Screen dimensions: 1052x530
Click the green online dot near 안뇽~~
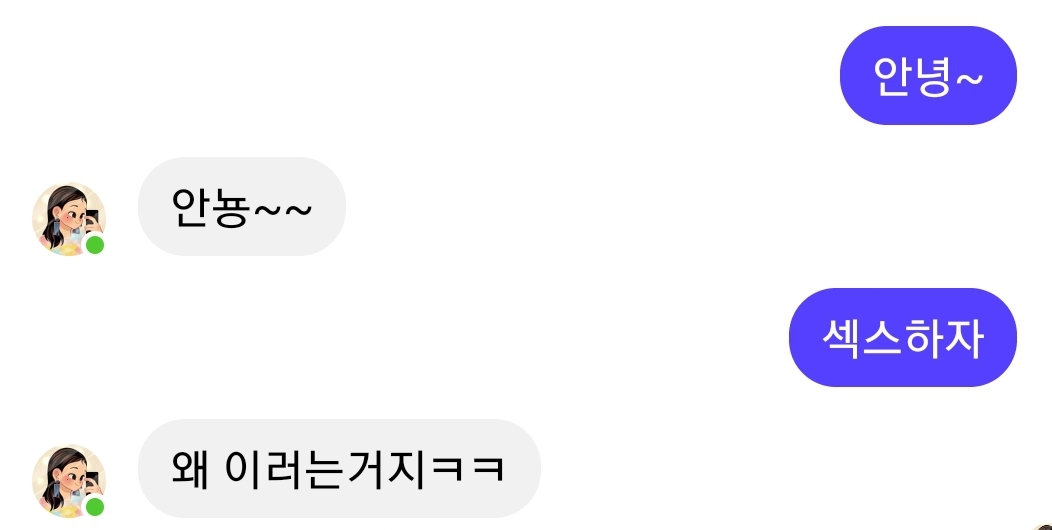[x=95, y=246]
